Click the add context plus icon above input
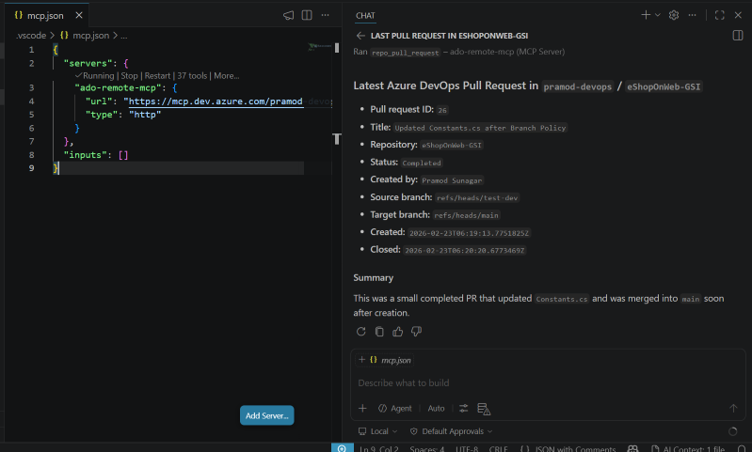The image size is (752, 452). (x=362, y=360)
